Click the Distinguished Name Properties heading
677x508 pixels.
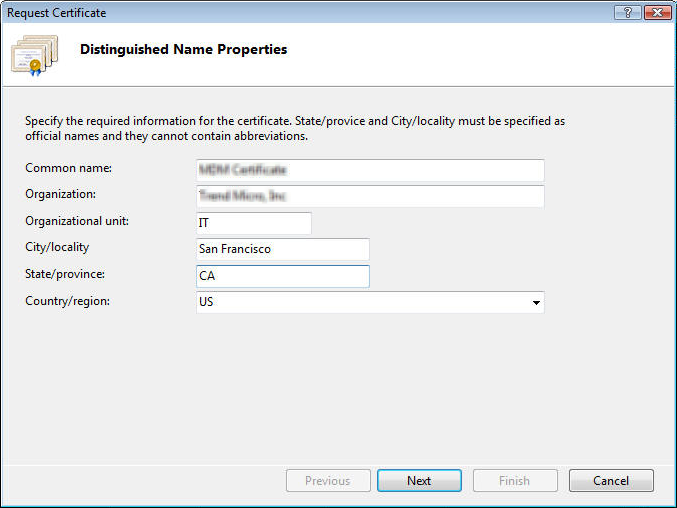(x=183, y=49)
